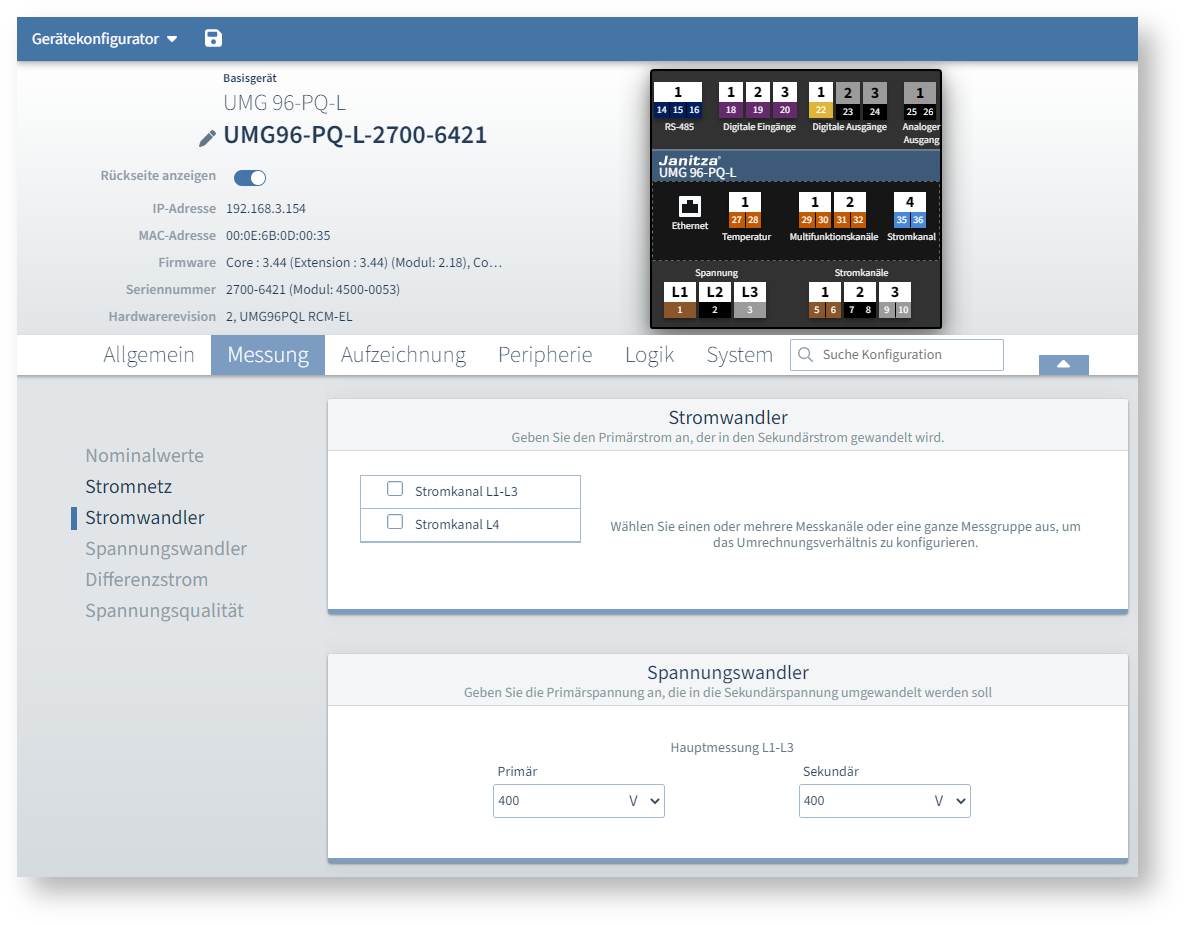The height and width of the screenshot is (925, 1186).
Task: Click the RS-485 terminal block
Action: point(677,101)
